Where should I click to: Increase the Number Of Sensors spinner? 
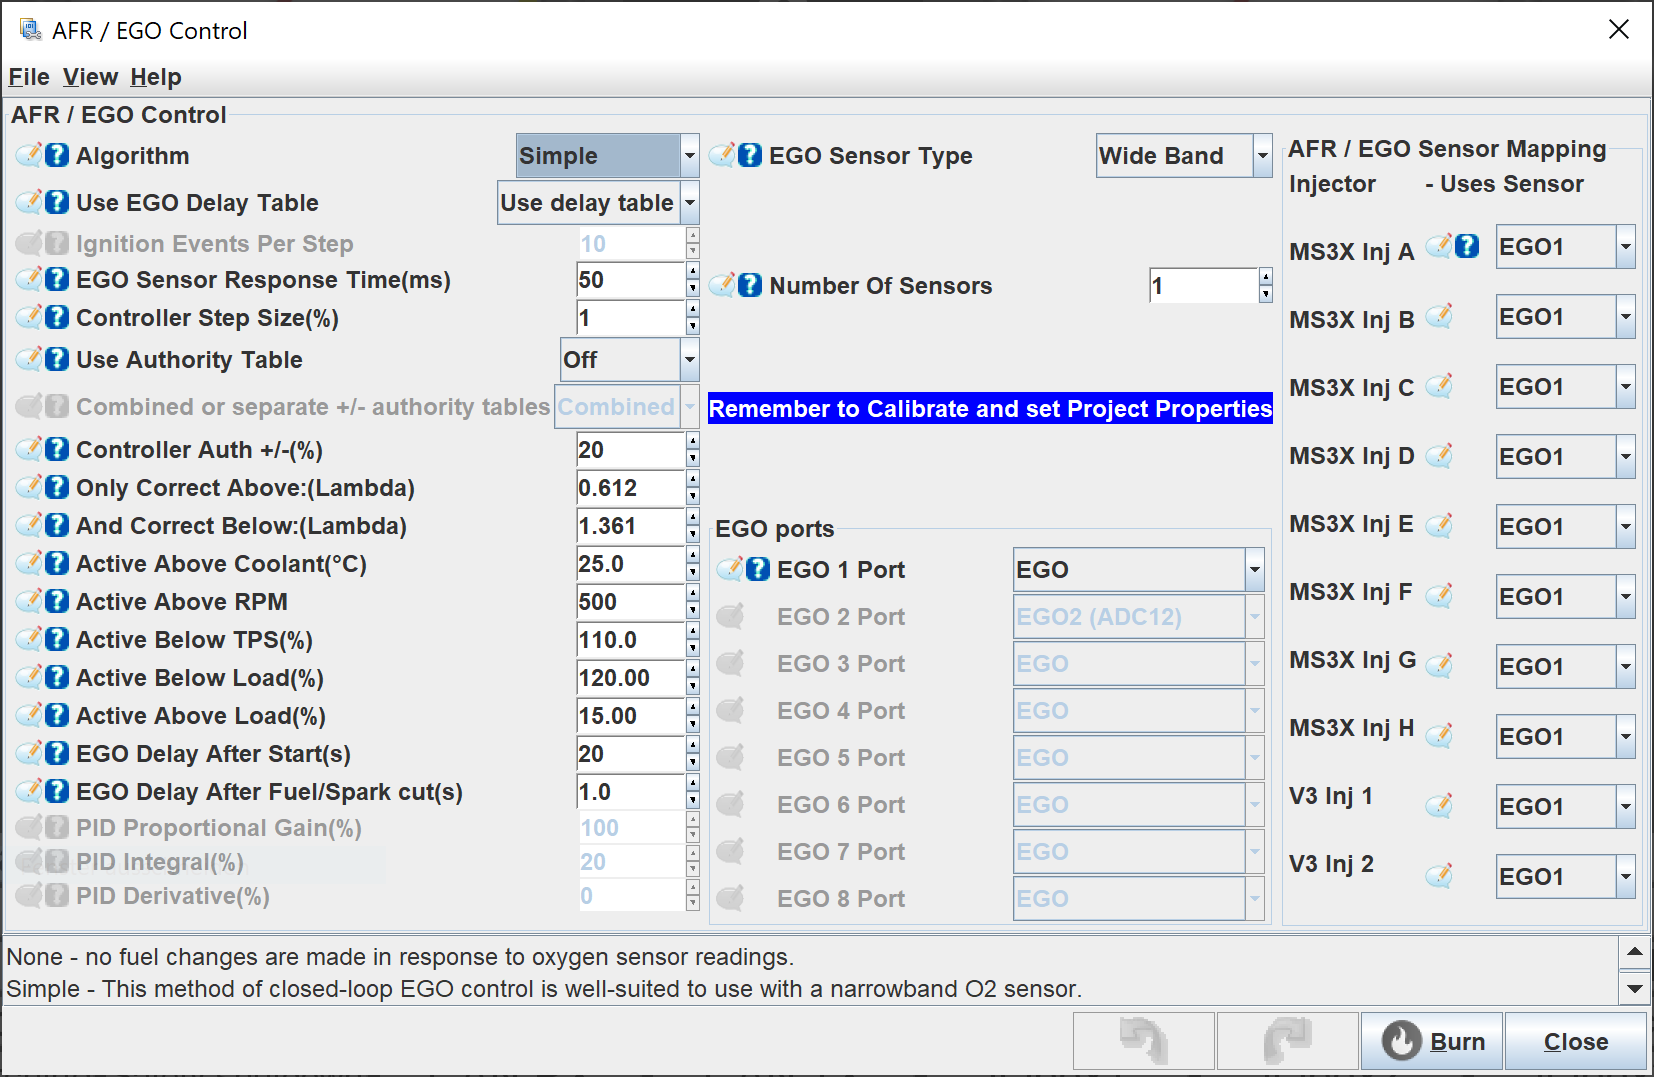pos(1265,278)
